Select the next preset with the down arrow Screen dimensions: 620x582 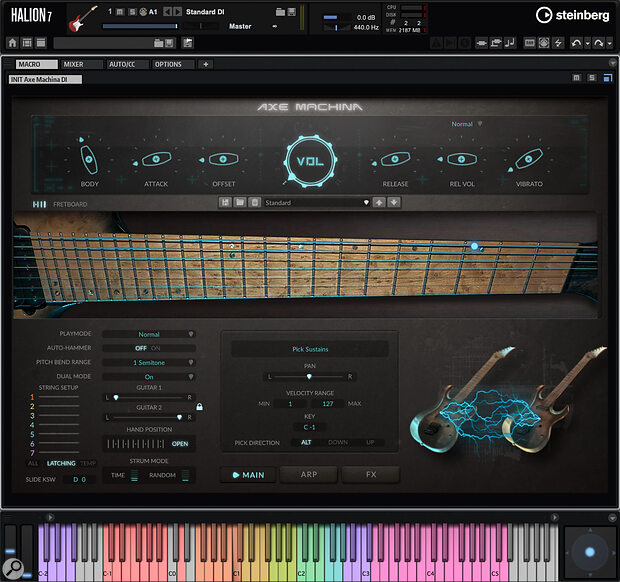pos(394,202)
